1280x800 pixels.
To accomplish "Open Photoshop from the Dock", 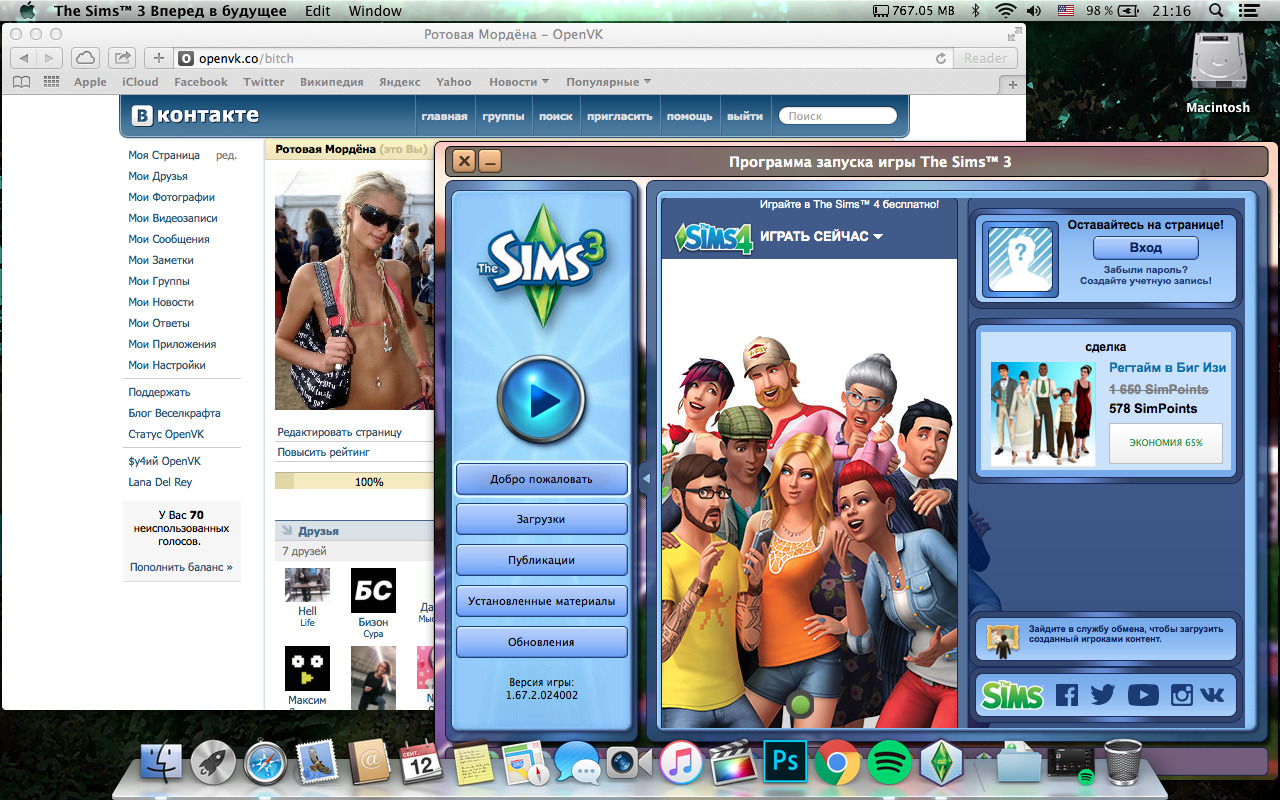I will 785,763.
